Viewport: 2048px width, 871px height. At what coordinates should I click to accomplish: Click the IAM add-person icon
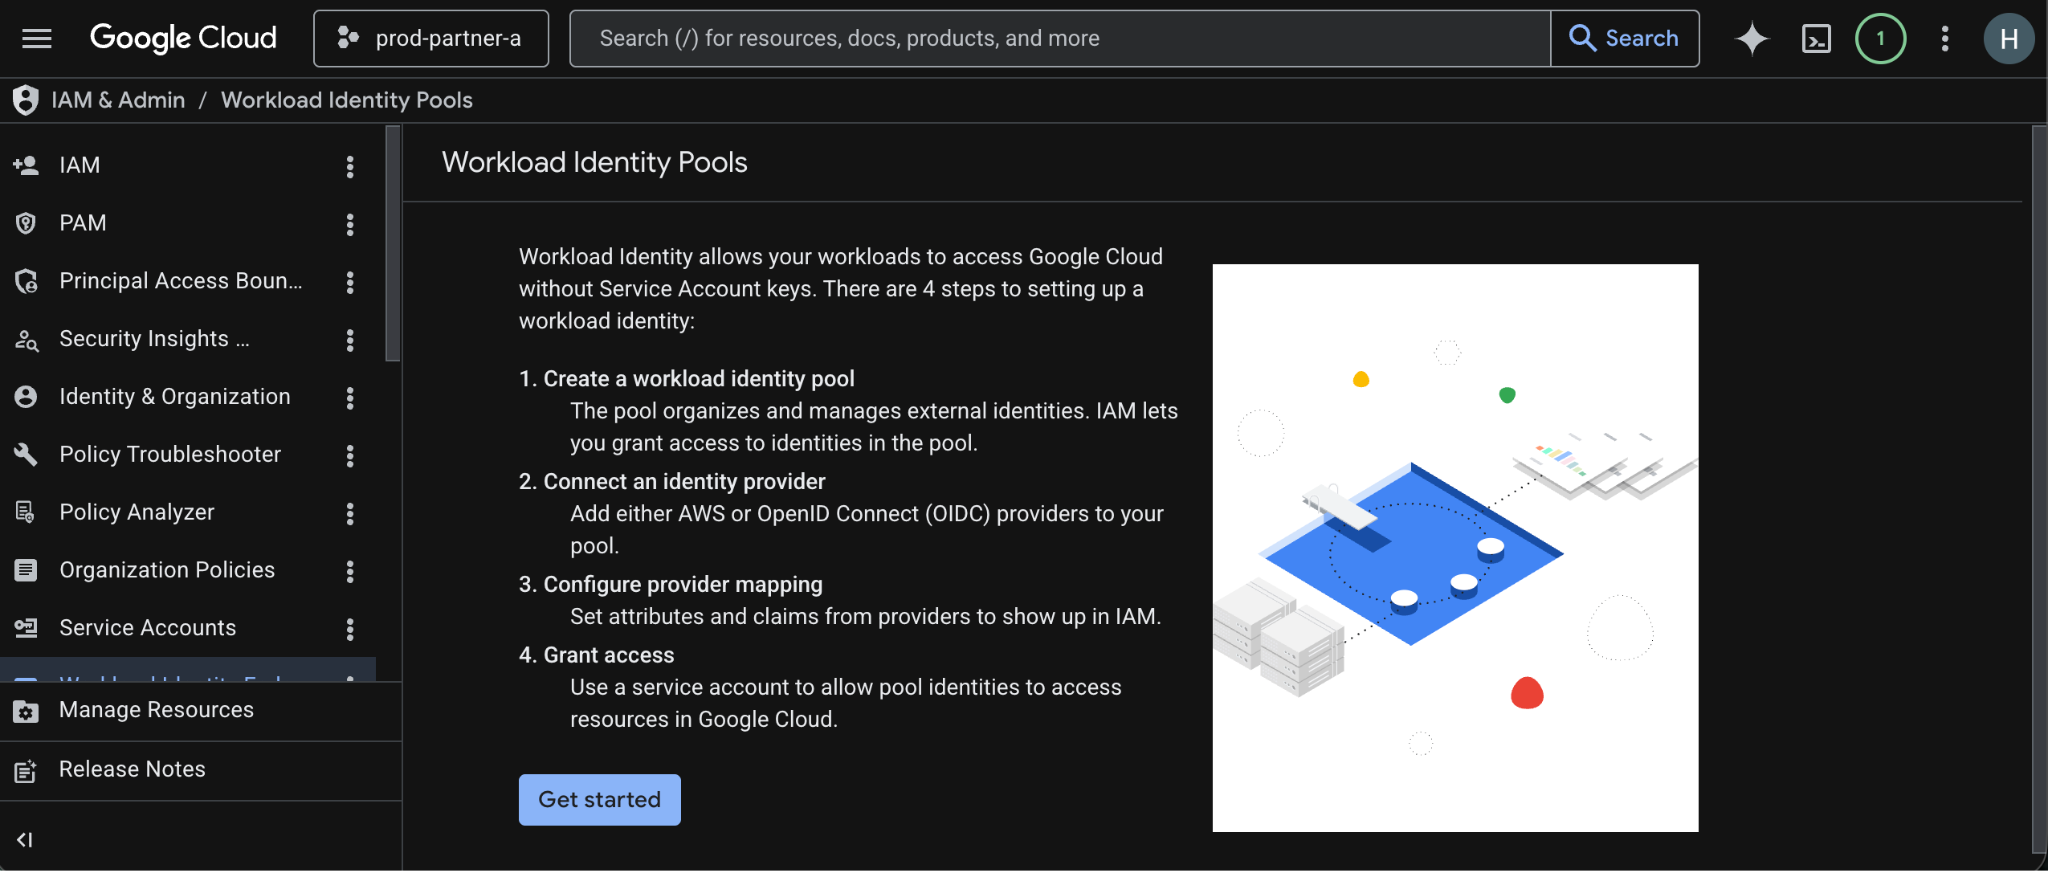click(26, 165)
